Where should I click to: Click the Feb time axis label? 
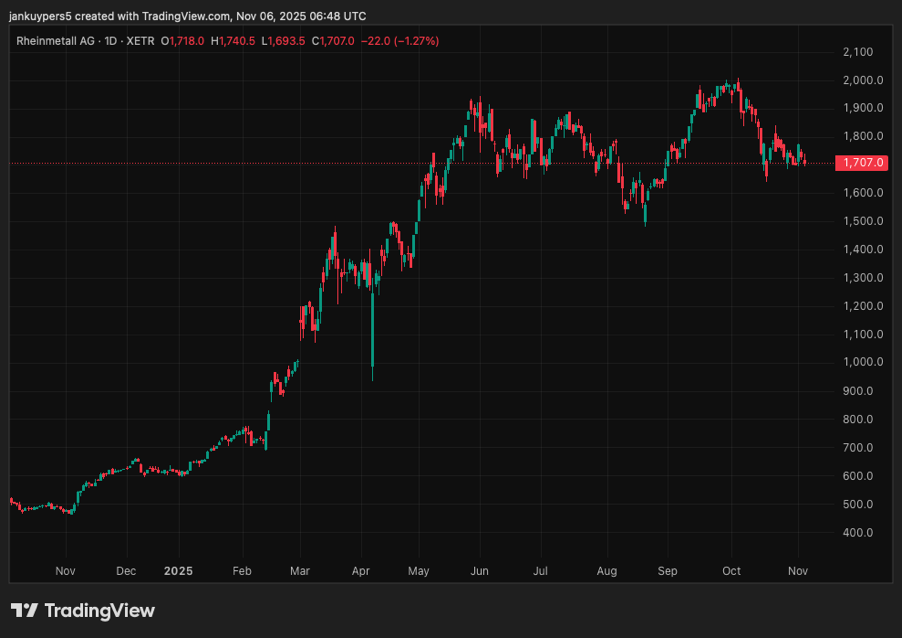(x=242, y=571)
